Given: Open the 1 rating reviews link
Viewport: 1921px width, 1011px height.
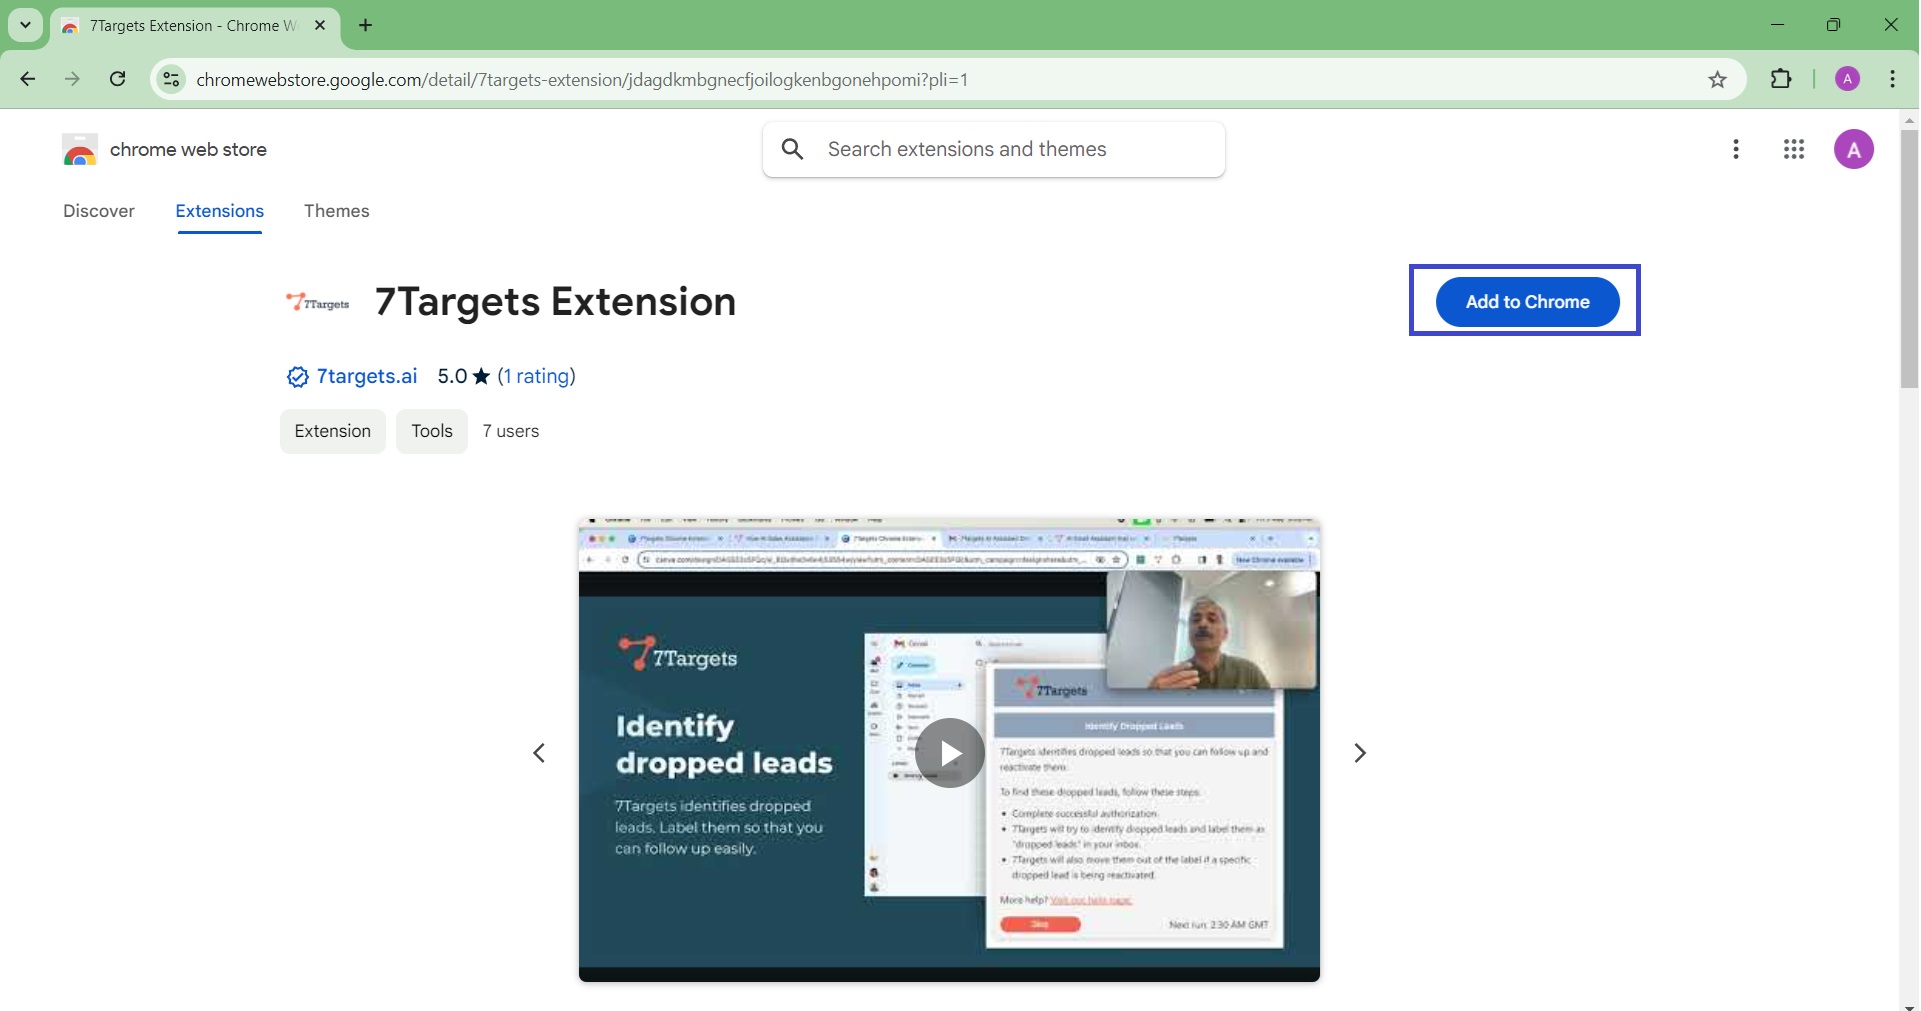Looking at the screenshot, I should (x=537, y=377).
